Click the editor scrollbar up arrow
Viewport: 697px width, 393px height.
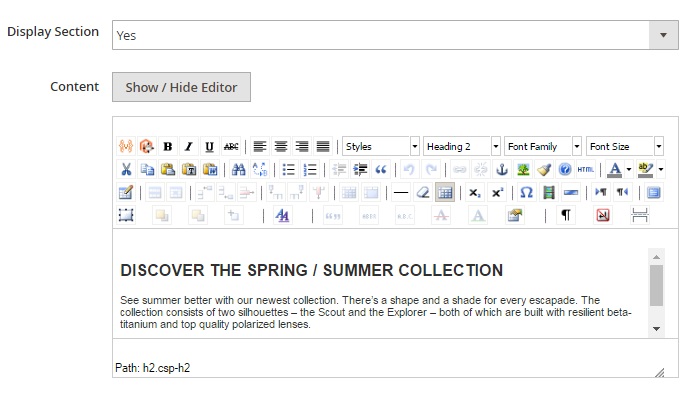click(x=657, y=257)
